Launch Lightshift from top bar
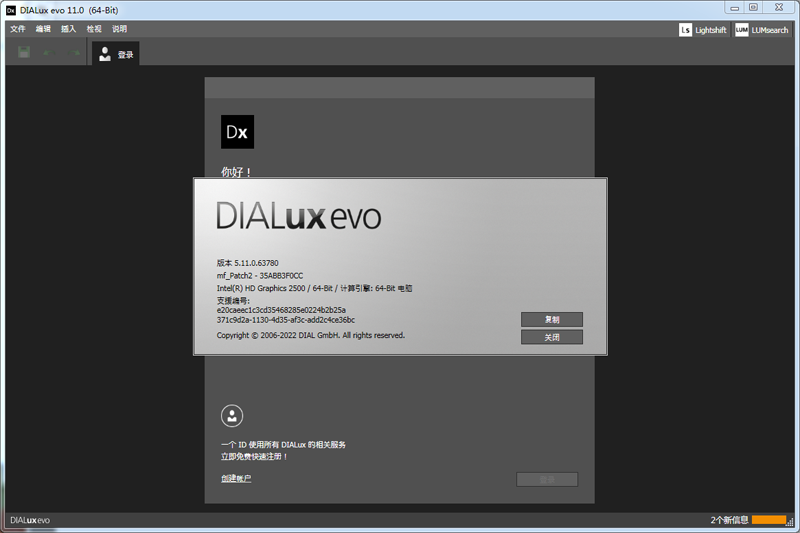 pyautogui.click(x=703, y=30)
